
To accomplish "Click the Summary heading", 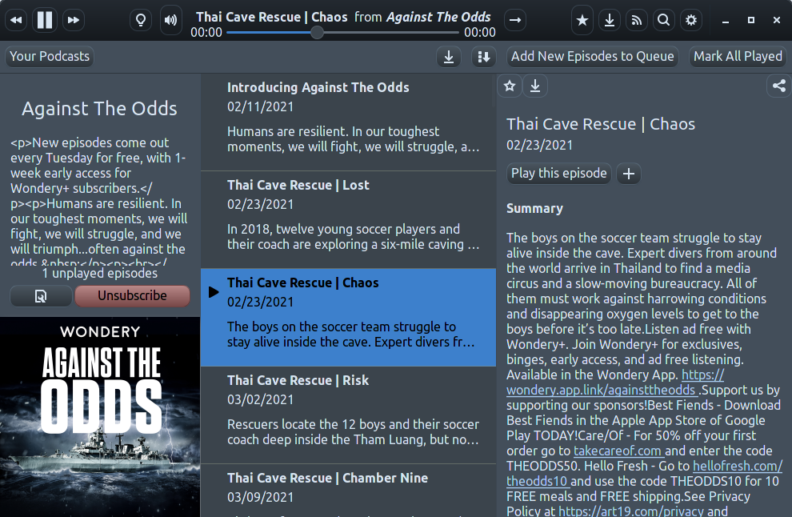I will point(534,209).
